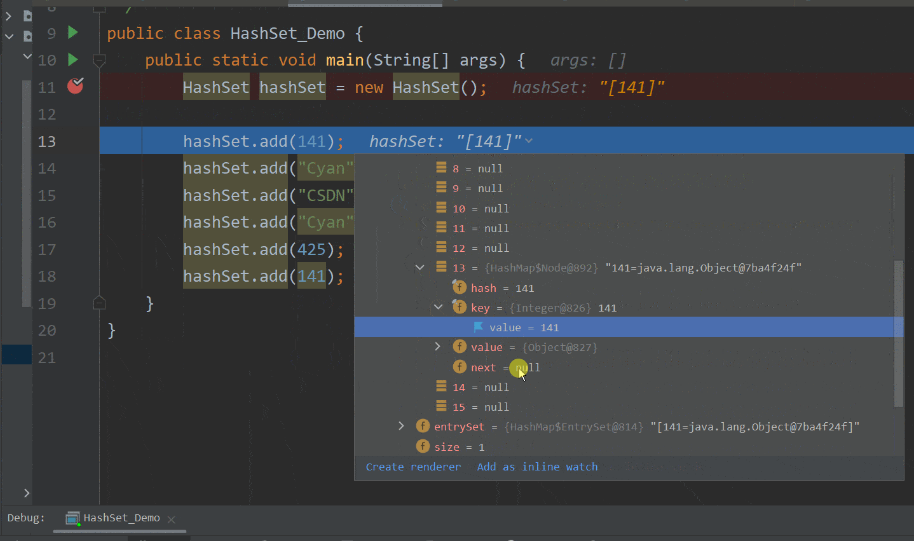Switch to the HashSet_Demo debug tab

(121, 518)
